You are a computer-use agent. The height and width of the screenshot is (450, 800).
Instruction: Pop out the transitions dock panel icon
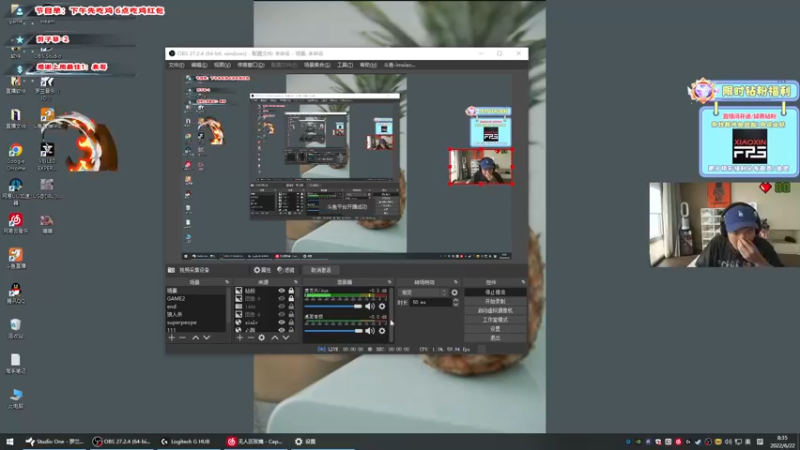(456, 282)
